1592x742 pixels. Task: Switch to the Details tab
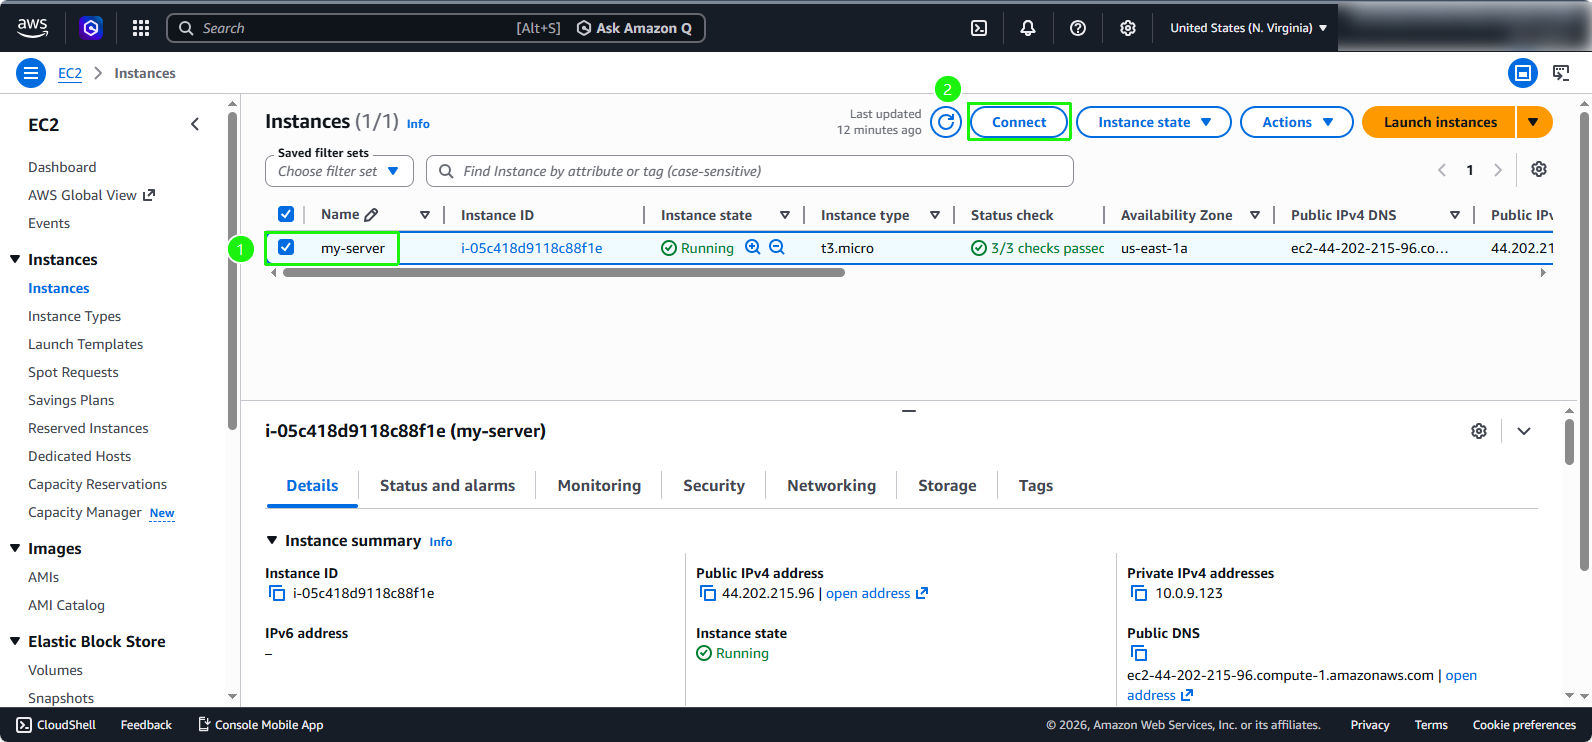312,485
